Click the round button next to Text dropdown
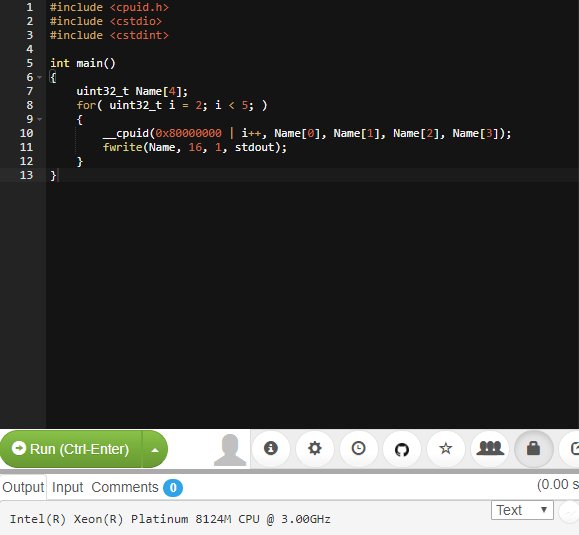 (x=569, y=512)
